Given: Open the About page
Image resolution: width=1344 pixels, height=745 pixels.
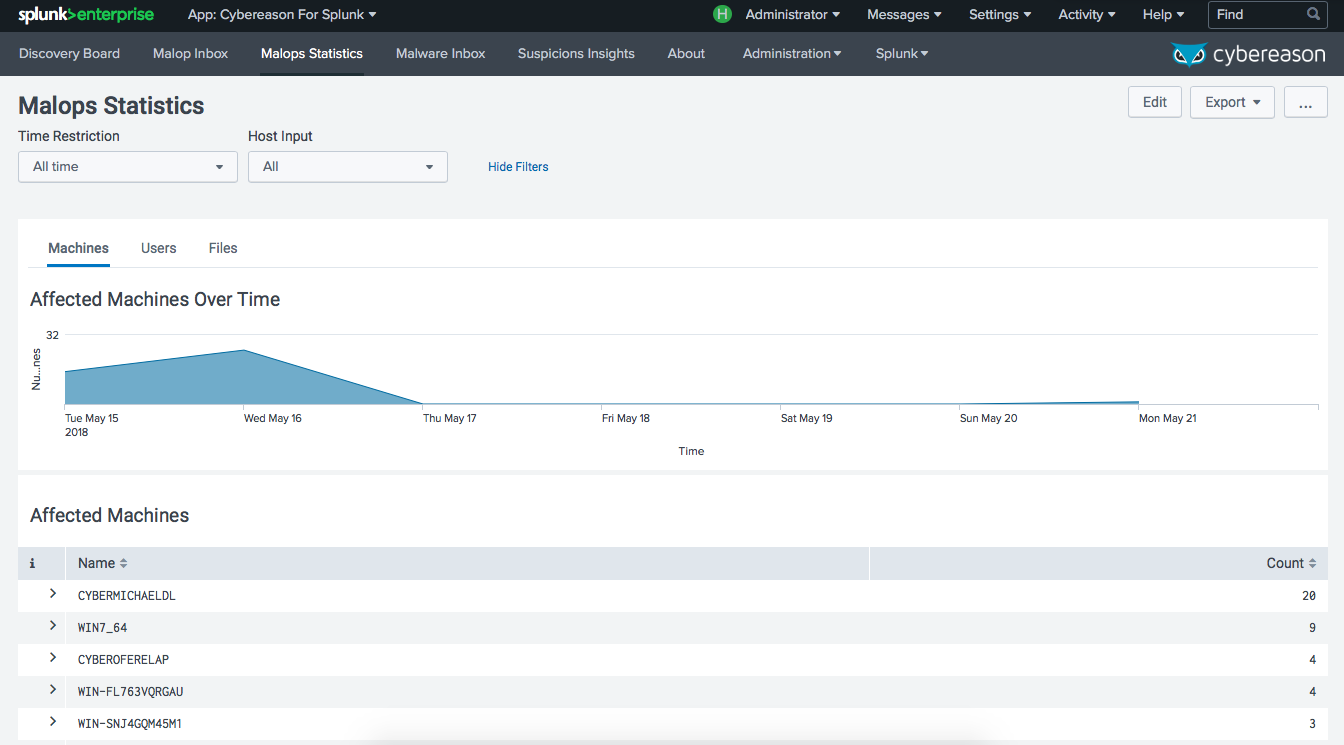Looking at the screenshot, I should 686,54.
